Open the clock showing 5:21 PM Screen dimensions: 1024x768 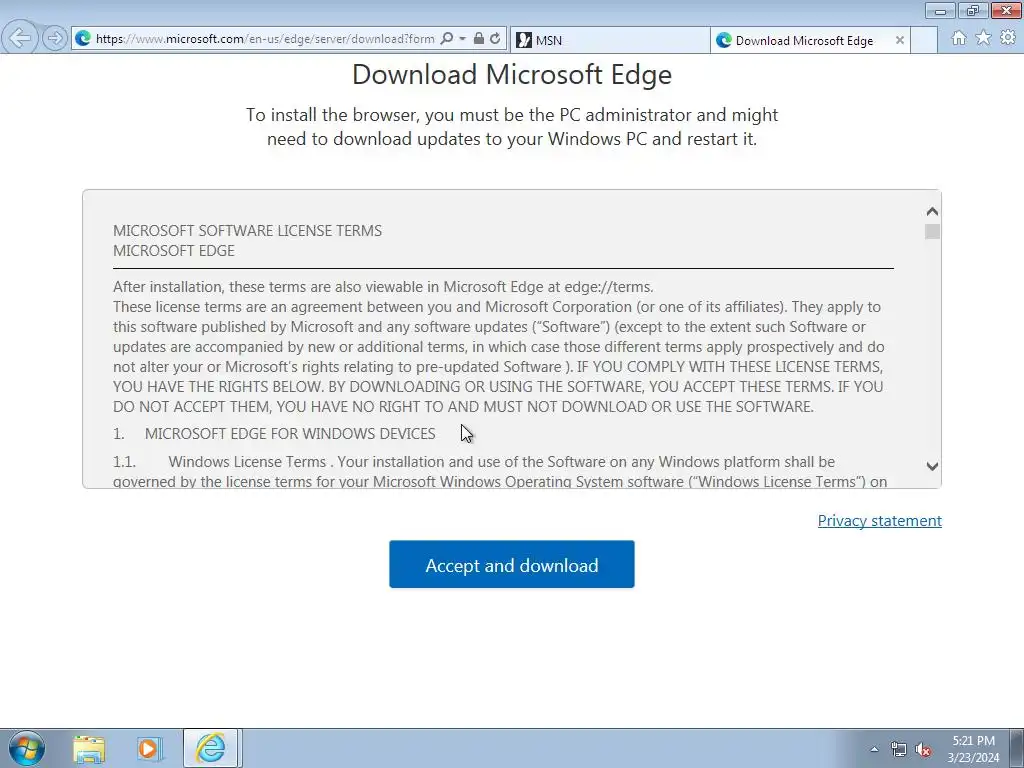(973, 749)
